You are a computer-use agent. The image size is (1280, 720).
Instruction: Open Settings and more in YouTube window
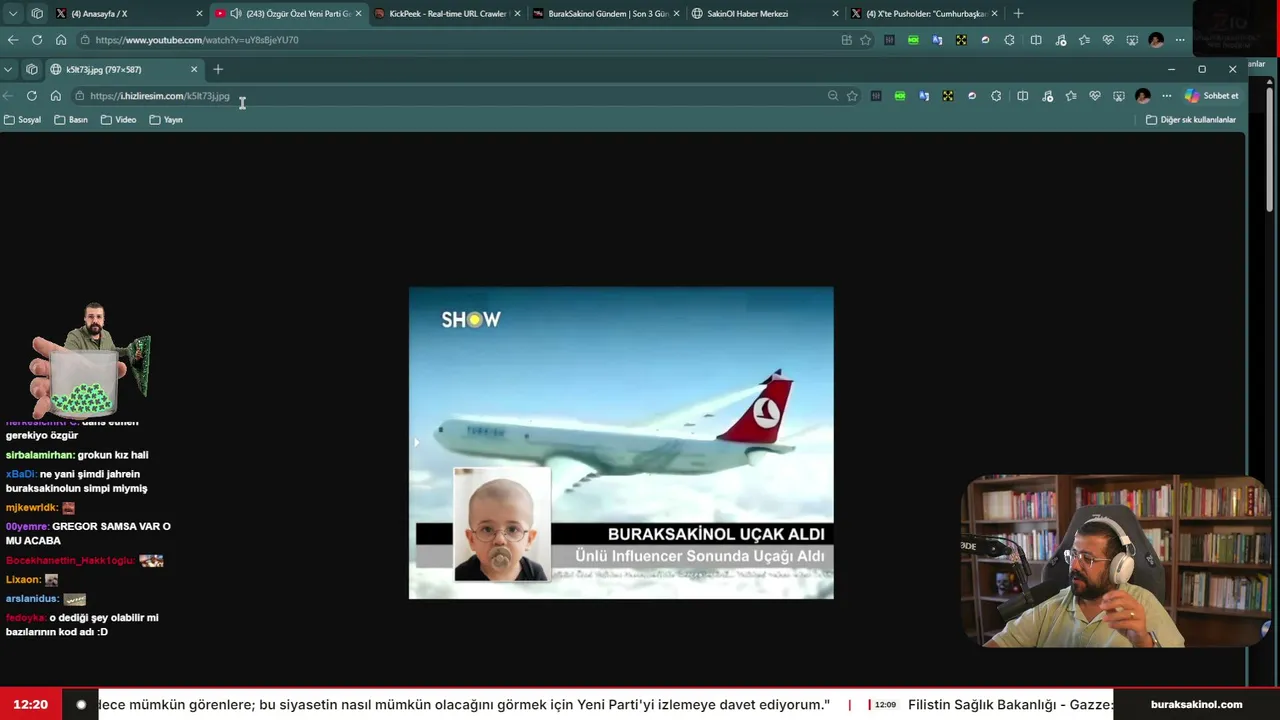pyautogui.click(x=1180, y=40)
